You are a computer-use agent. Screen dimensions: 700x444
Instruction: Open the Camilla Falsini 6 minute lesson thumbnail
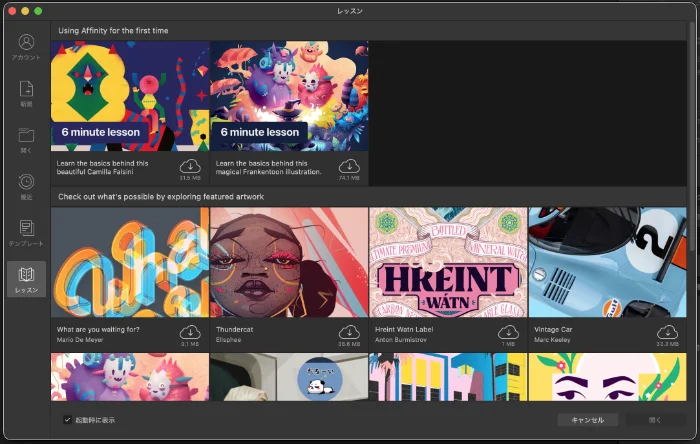point(130,96)
